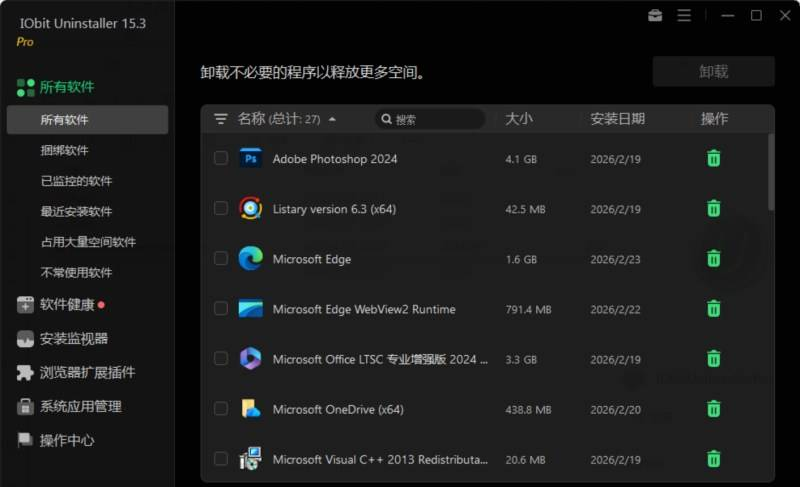This screenshot has width=800, height=487.
Task: Check the Adobe Photoshop 2024 checkbox
Action: (x=221, y=158)
